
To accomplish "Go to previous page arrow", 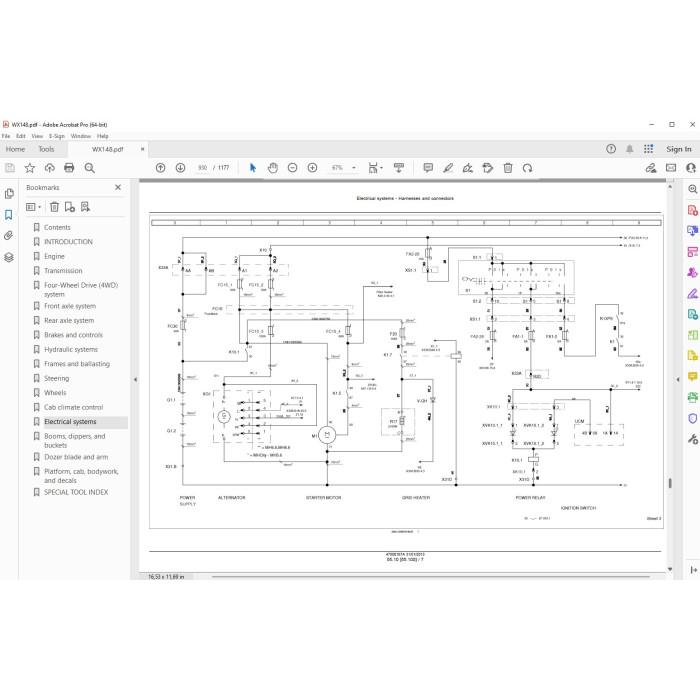I will click(160, 168).
